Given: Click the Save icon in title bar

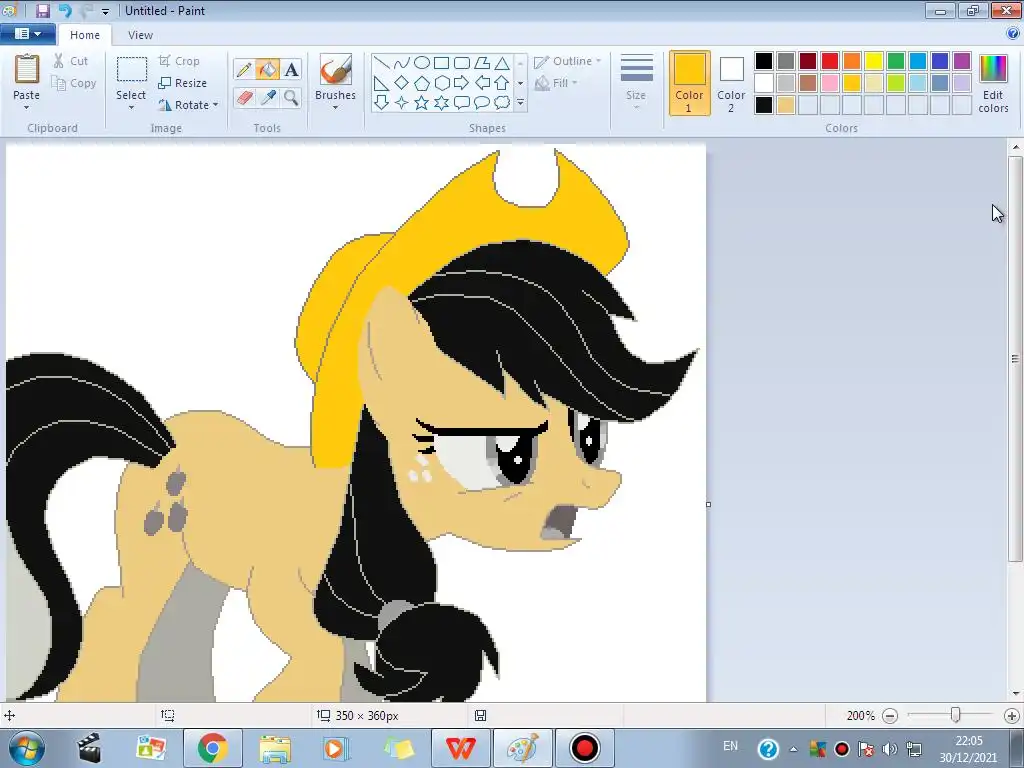Looking at the screenshot, I should point(43,10).
